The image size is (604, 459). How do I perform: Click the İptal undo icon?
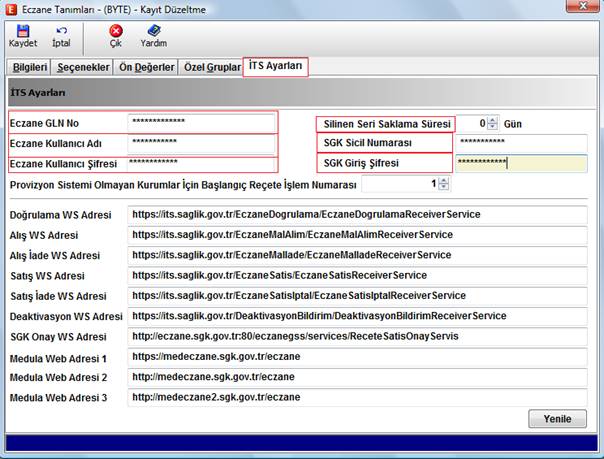pyautogui.click(x=61, y=31)
